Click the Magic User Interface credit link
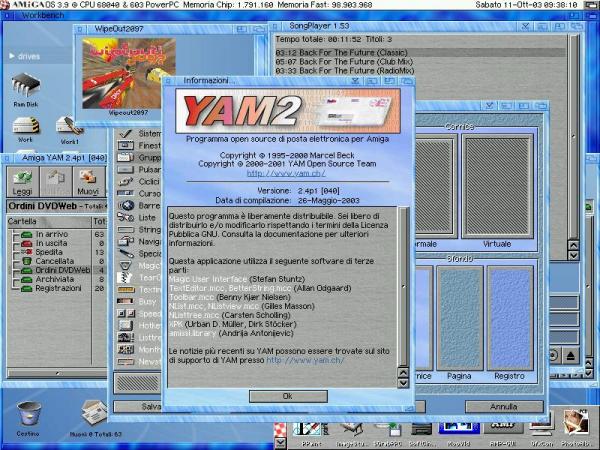This screenshot has height=450, width=600. [x=208, y=279]
